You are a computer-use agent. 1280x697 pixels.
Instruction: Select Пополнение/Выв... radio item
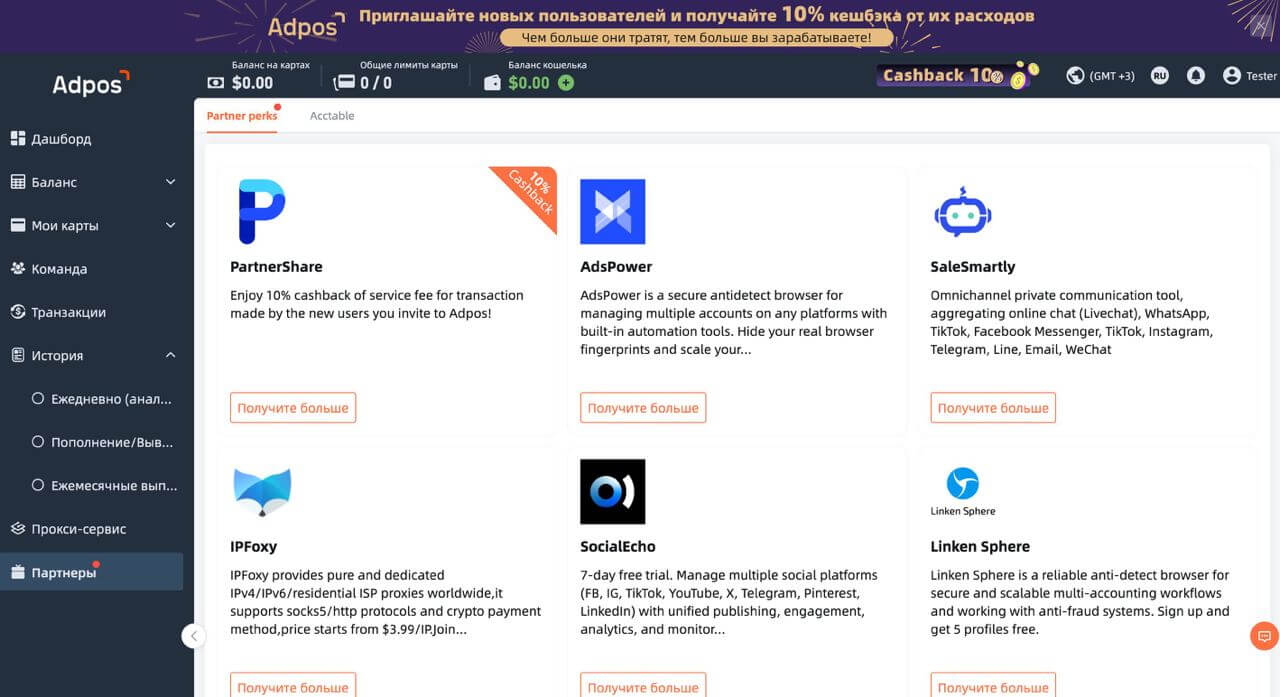[38, 442]
